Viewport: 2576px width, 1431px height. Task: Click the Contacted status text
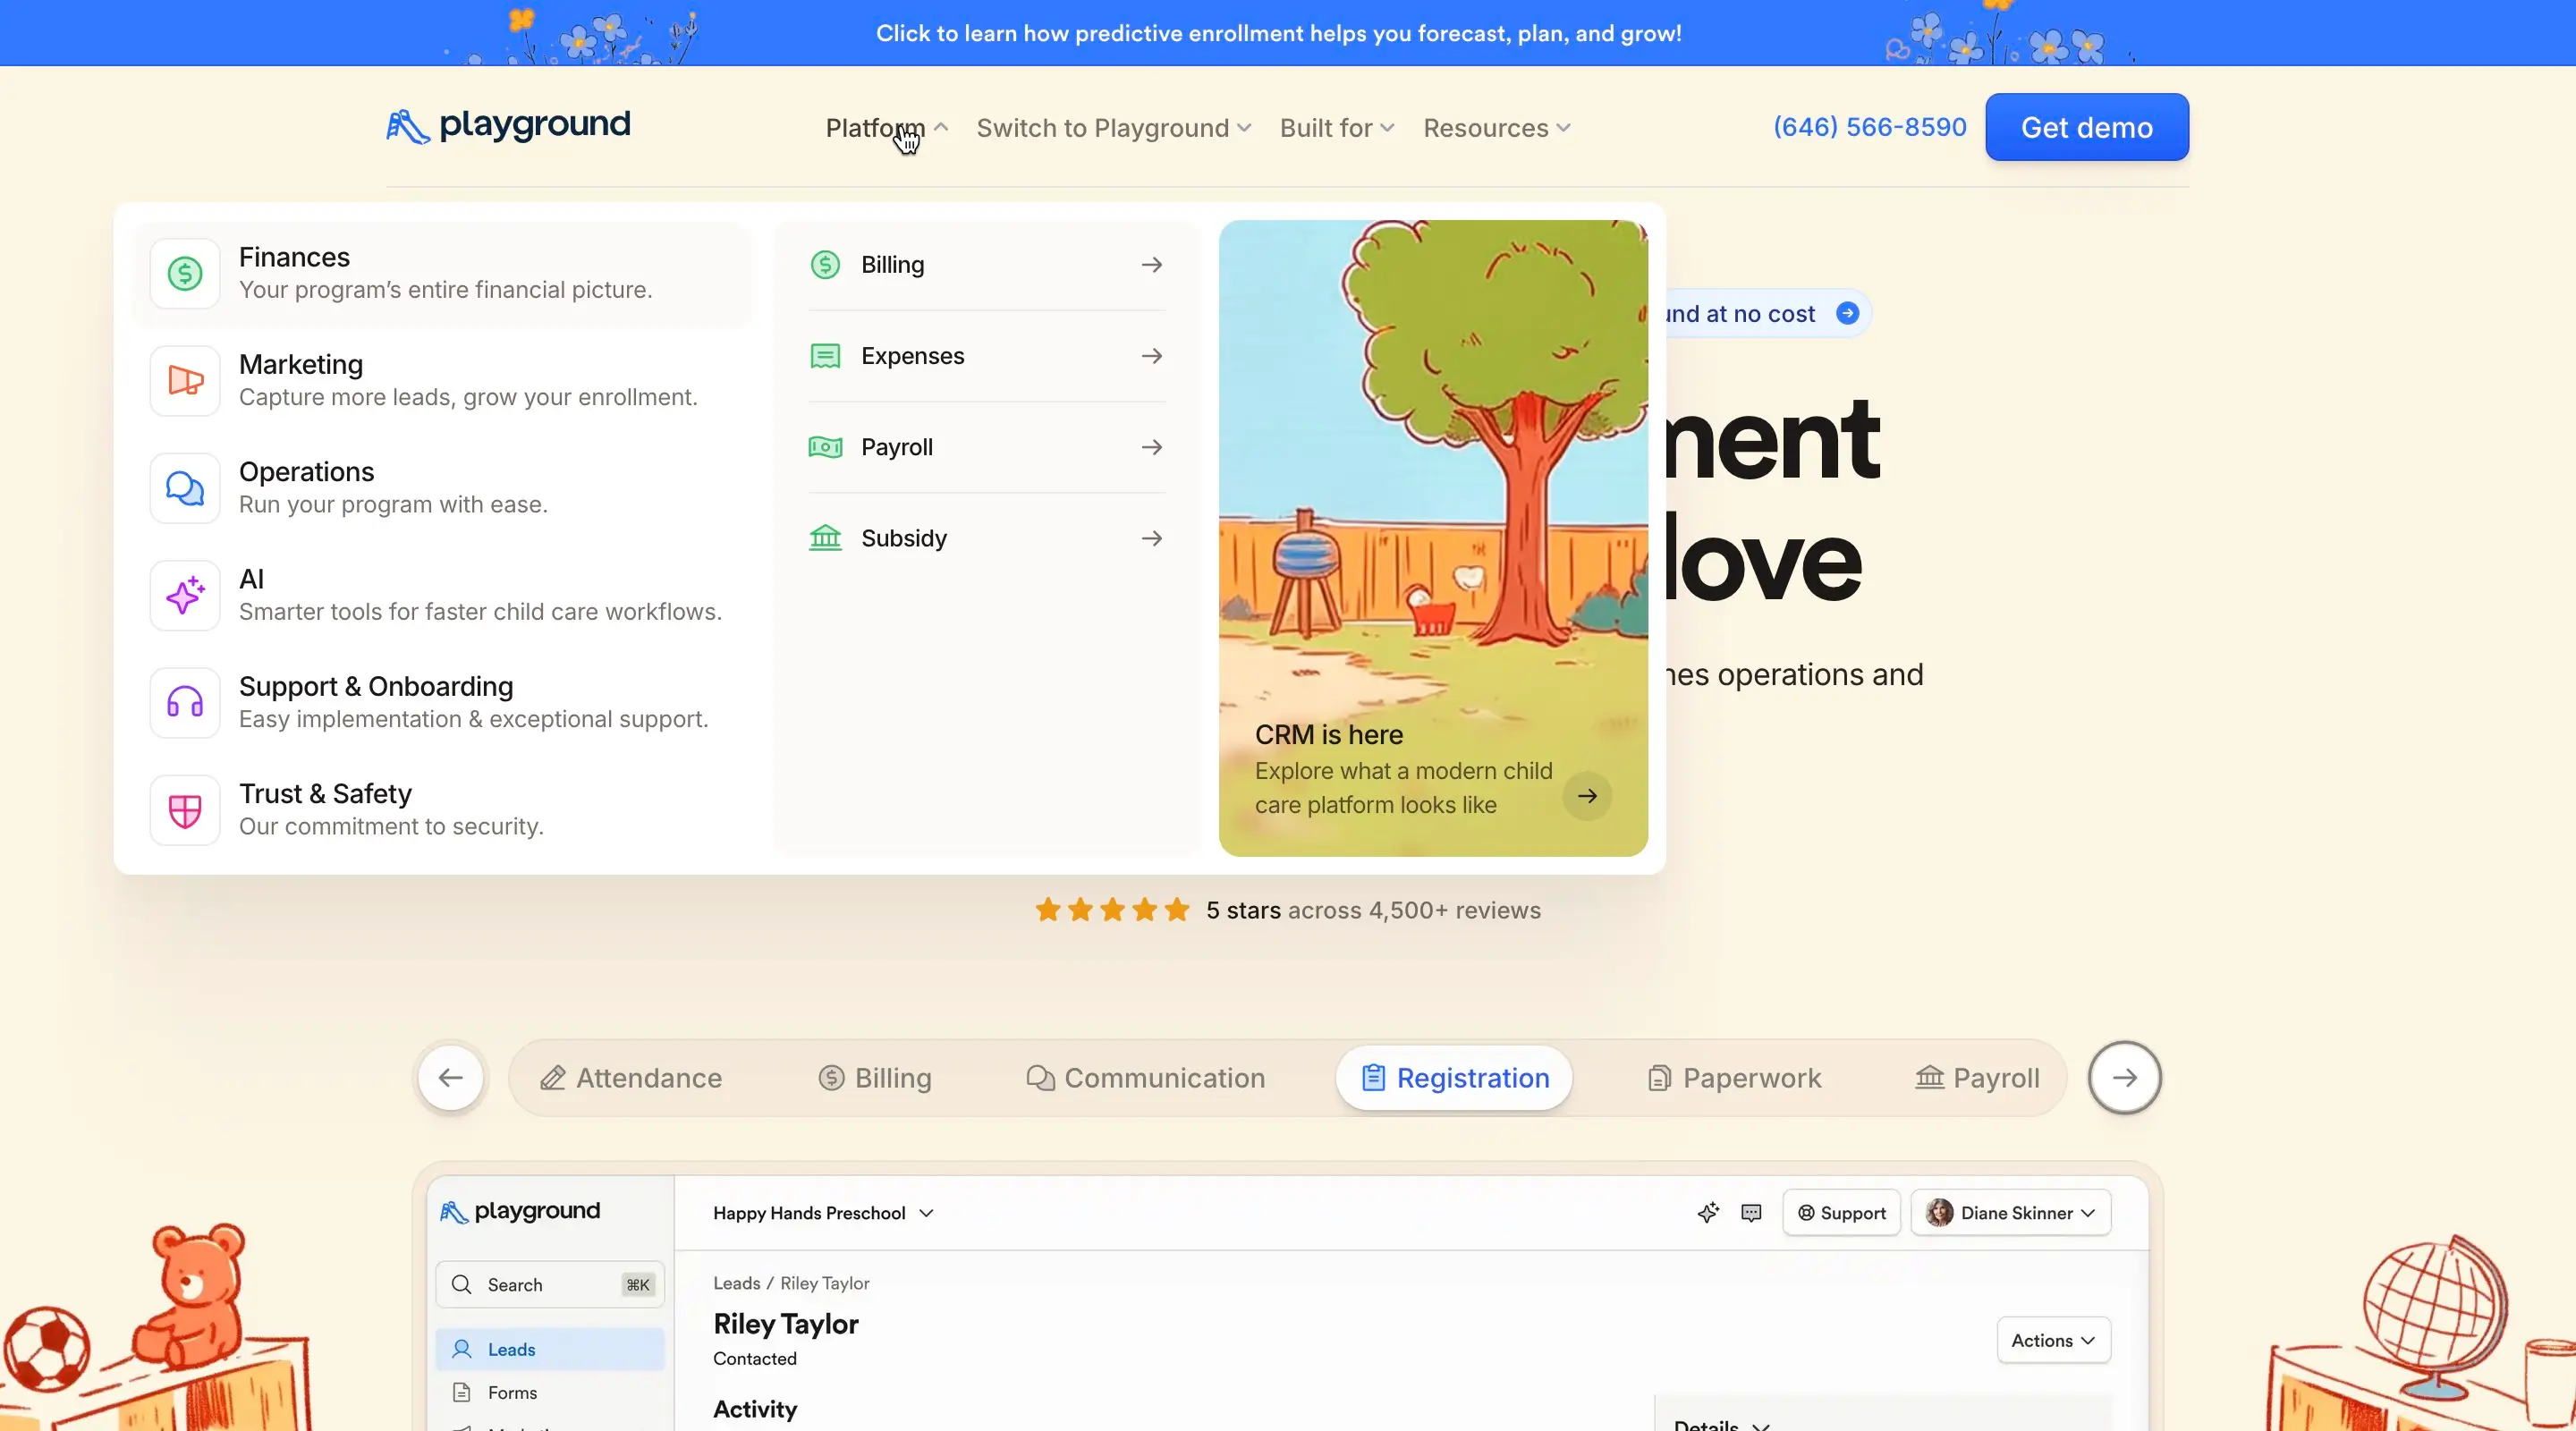click(x=755, y=1359)
